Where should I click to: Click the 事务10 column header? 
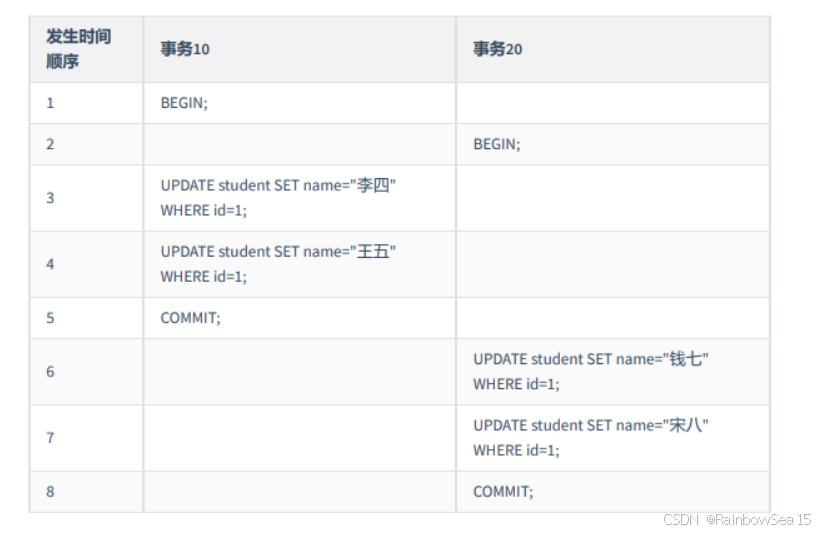tap(185, 49)
